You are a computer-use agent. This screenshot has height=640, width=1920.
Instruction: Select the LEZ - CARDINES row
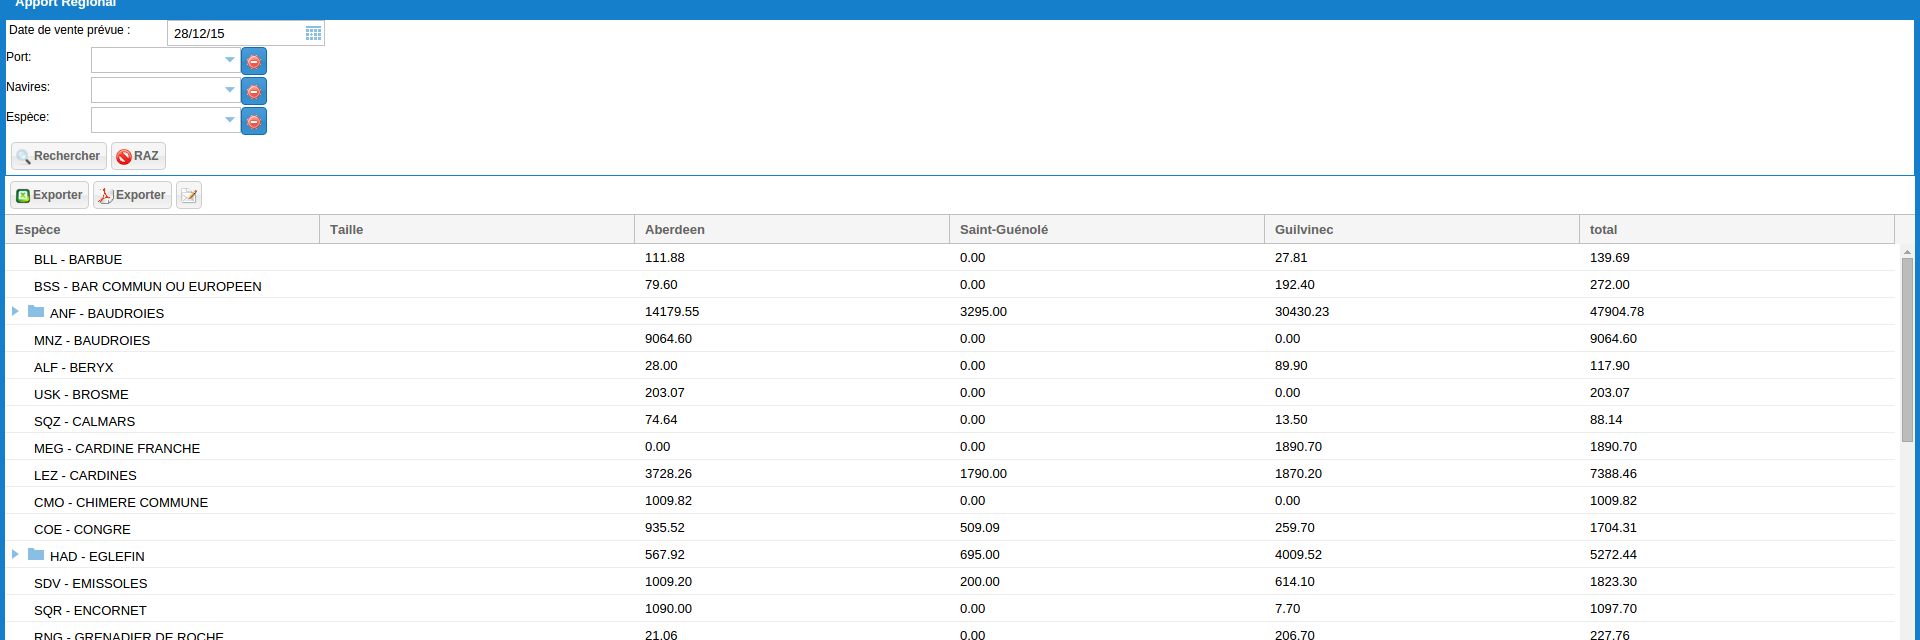[950, 474]
